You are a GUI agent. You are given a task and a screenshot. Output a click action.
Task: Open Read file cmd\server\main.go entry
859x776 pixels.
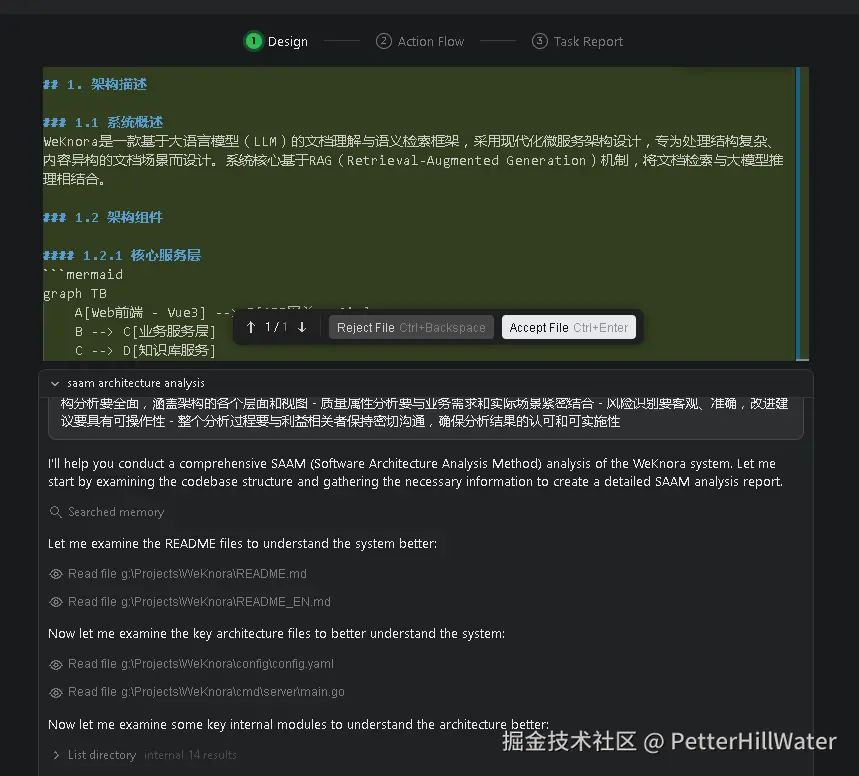coord(206,692)
